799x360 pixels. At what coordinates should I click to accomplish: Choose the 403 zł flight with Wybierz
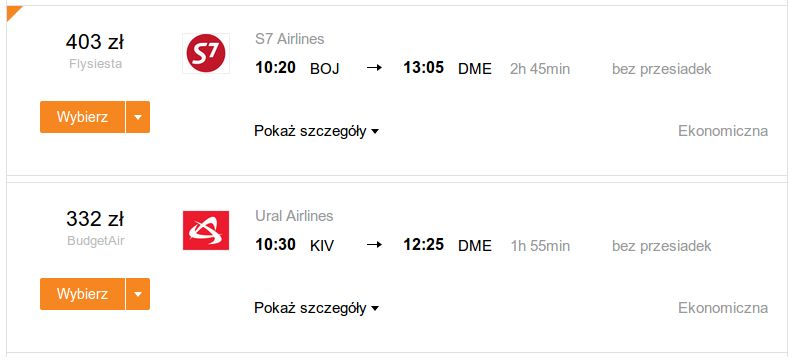click(x=82, y=117)
